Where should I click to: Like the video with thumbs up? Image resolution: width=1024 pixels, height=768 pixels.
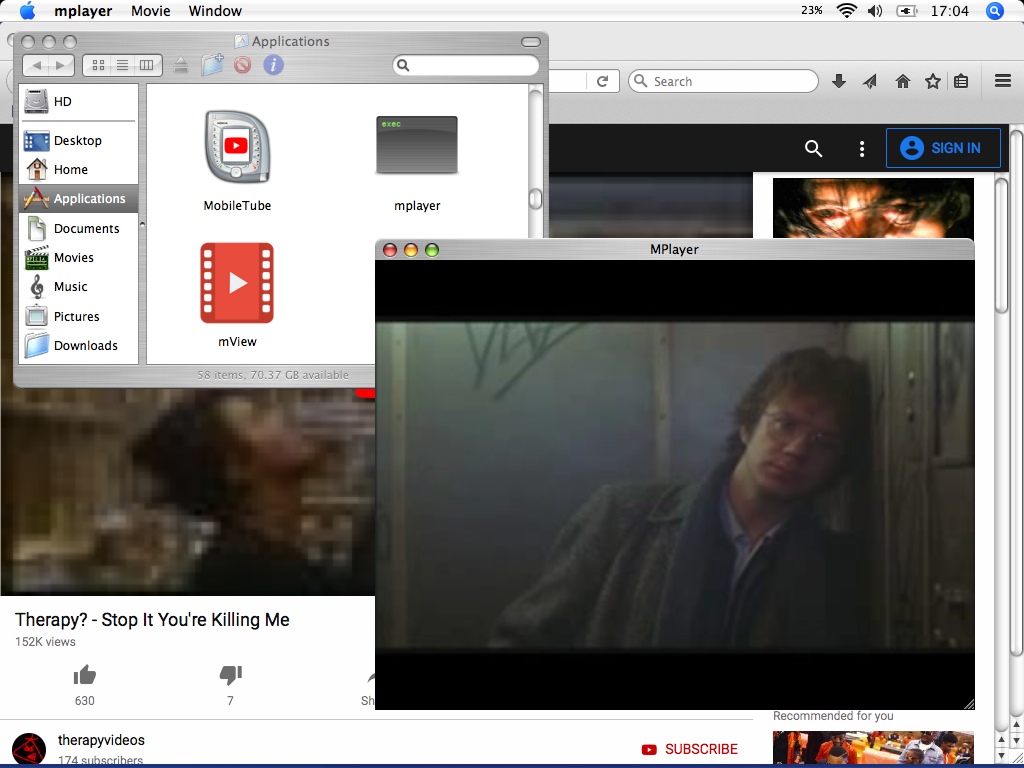click(x=84, y=675)
